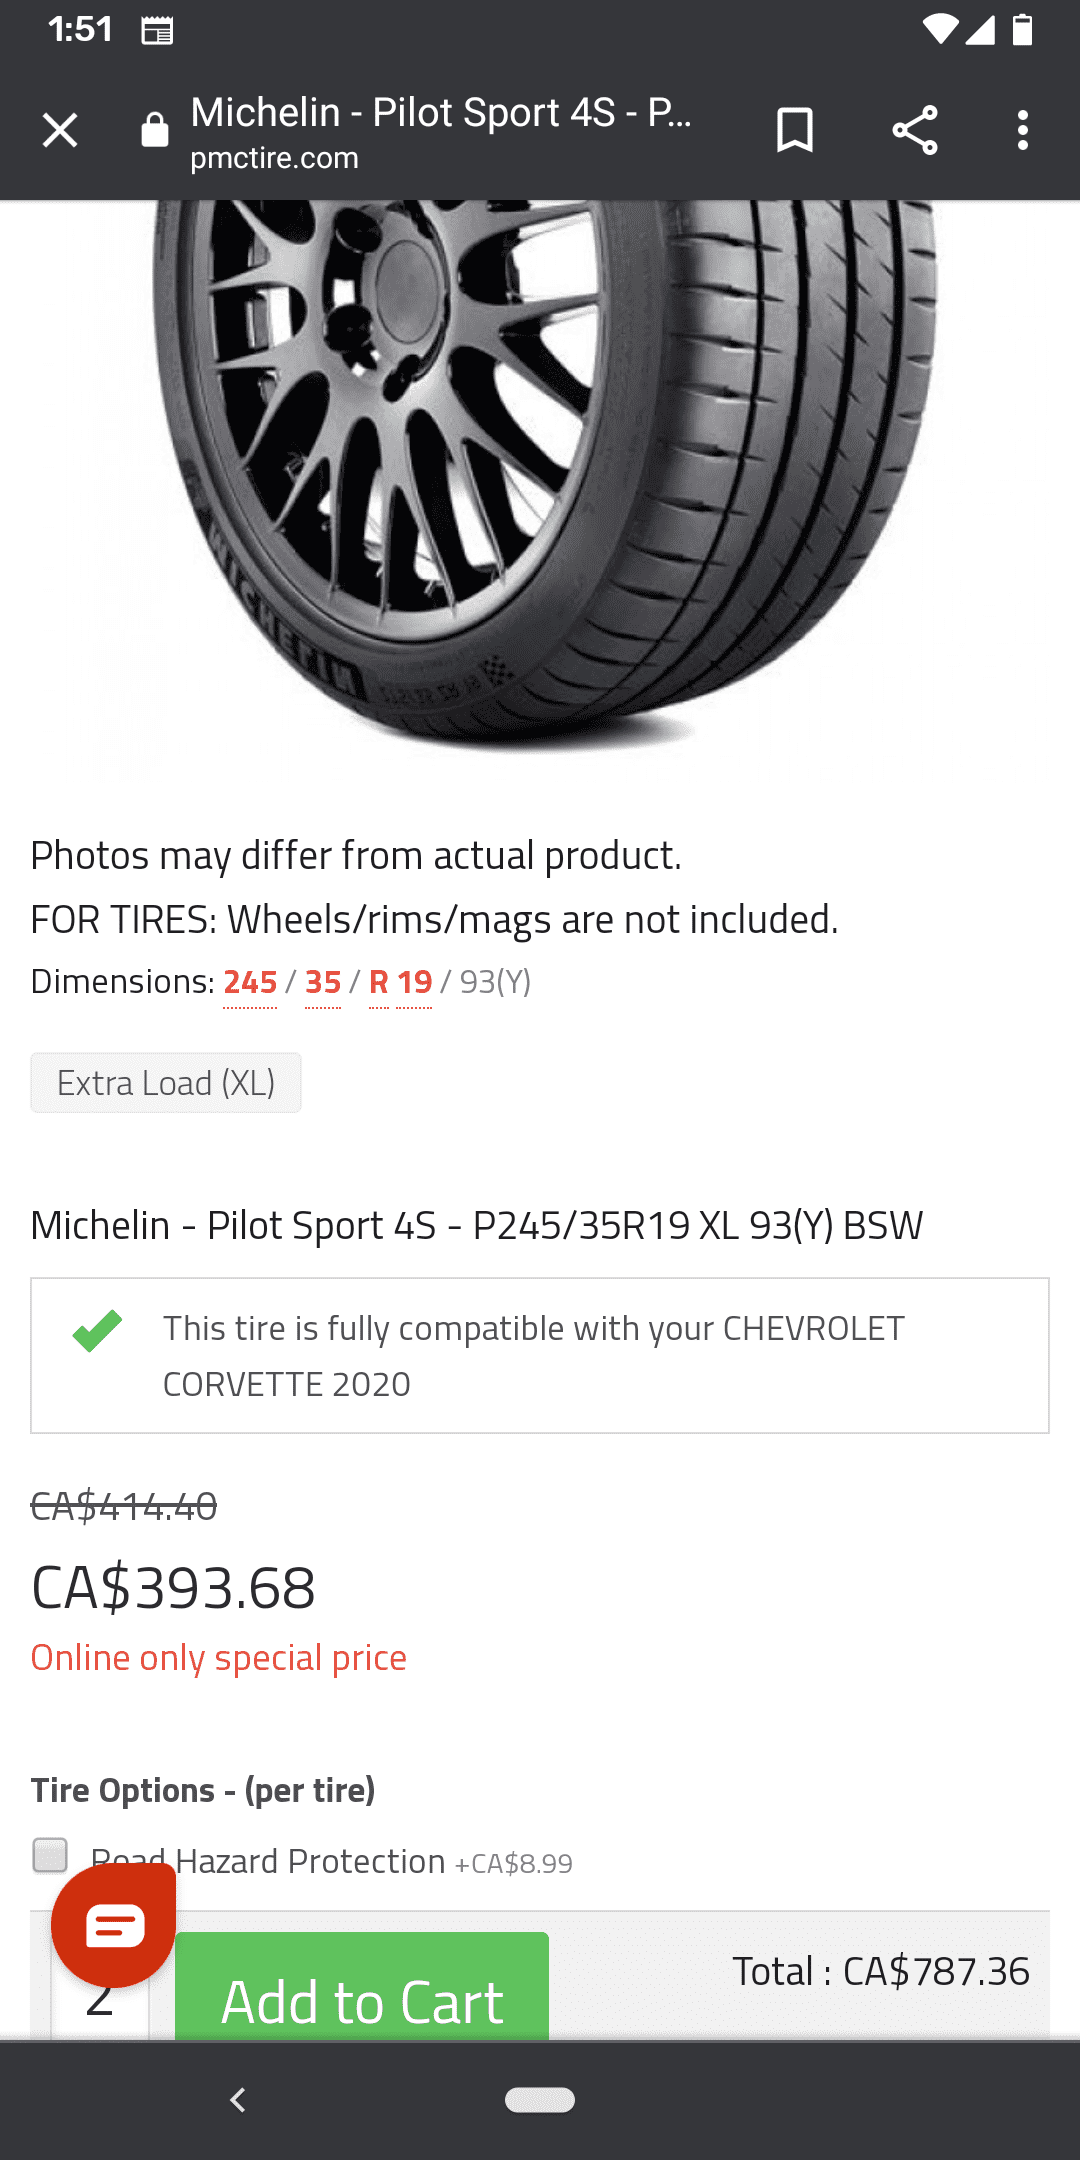The width and height of the screenshot is (1080, 2160).
Task: Open the three-dot overflow menu
Action: (1022, 130)
